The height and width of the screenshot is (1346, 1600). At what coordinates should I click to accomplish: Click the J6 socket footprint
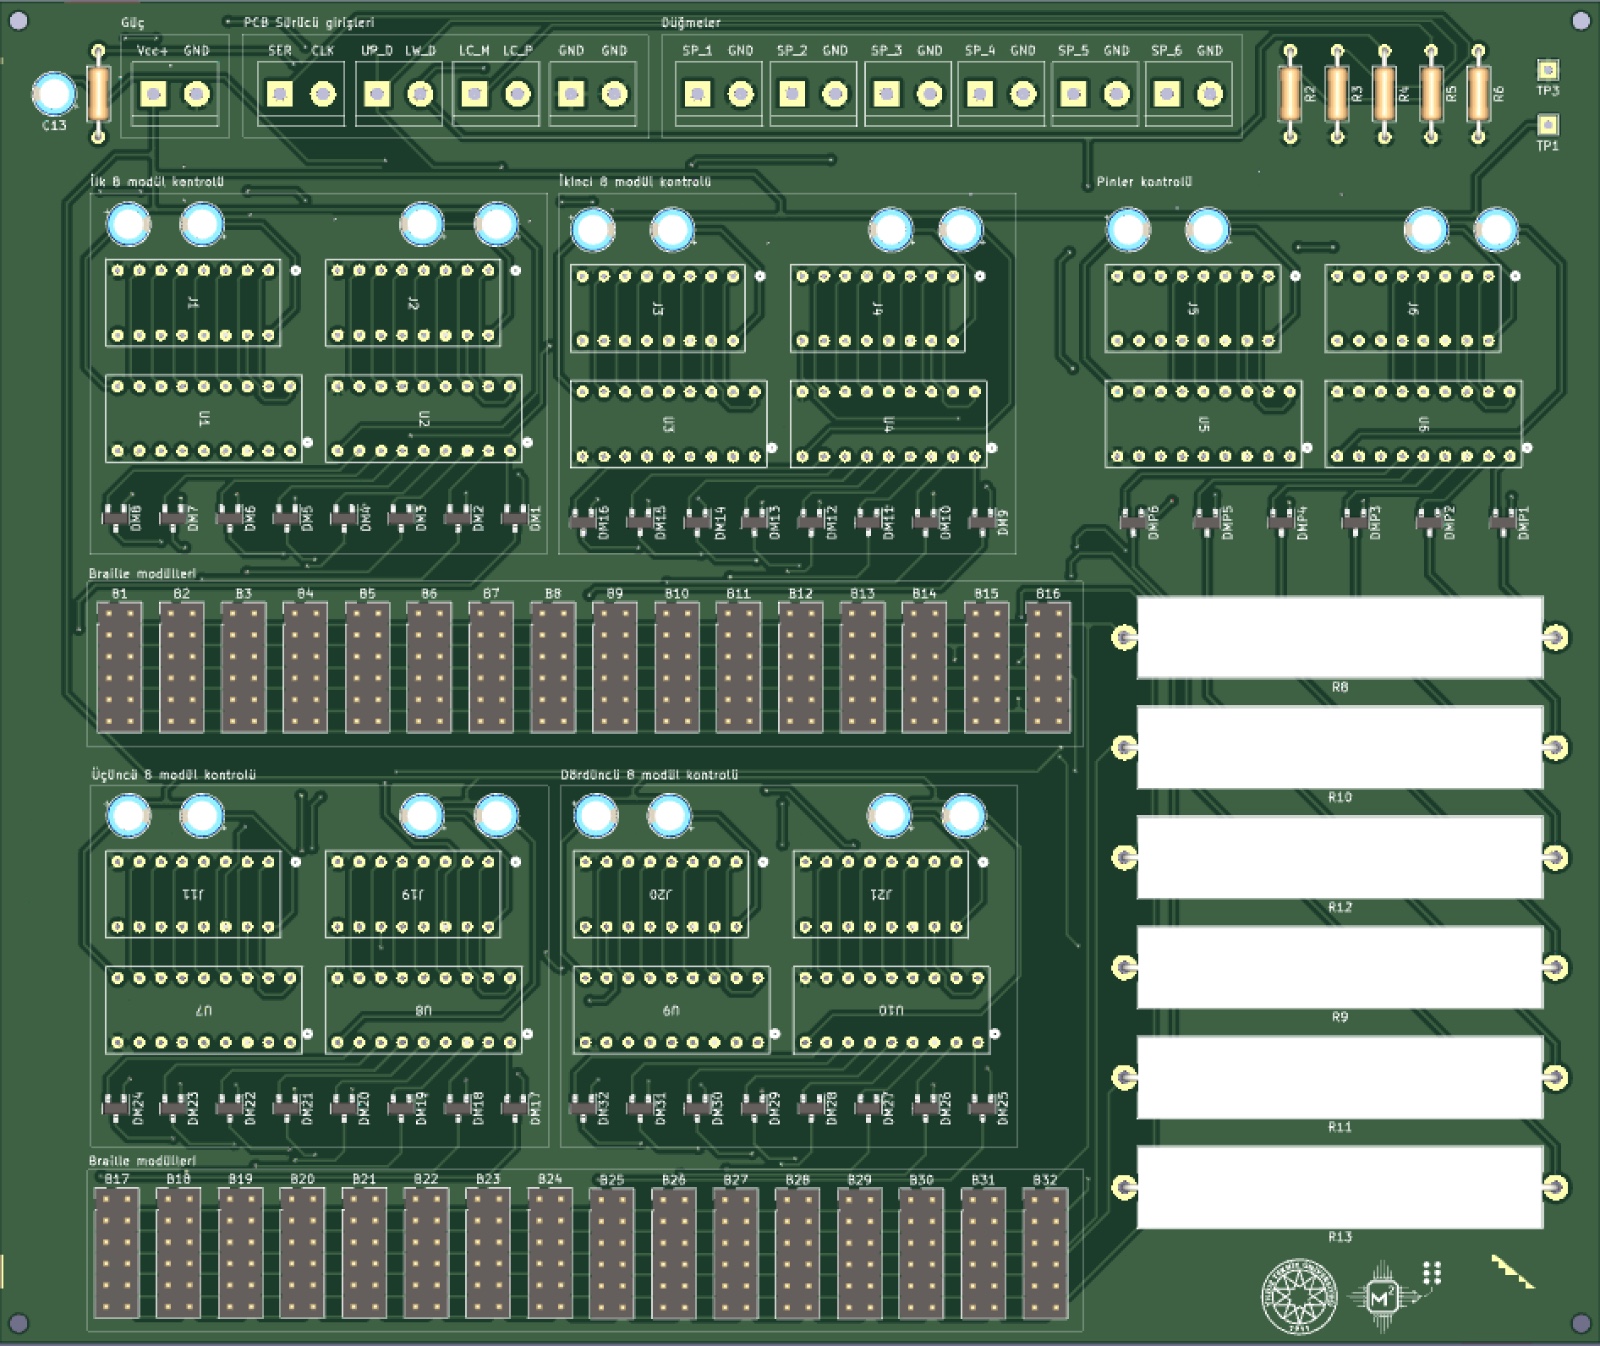[1413, 309]
